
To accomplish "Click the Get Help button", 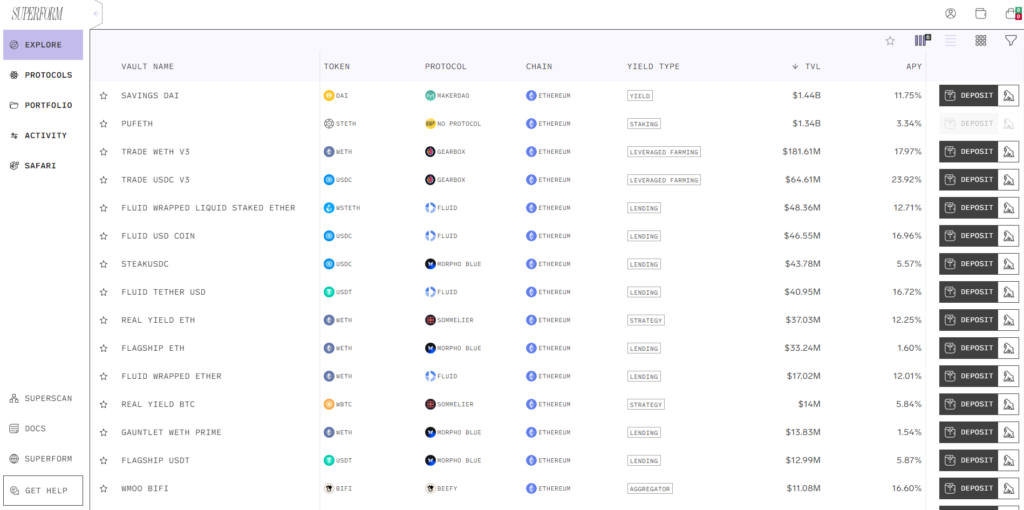I will [x=43, y=490].
